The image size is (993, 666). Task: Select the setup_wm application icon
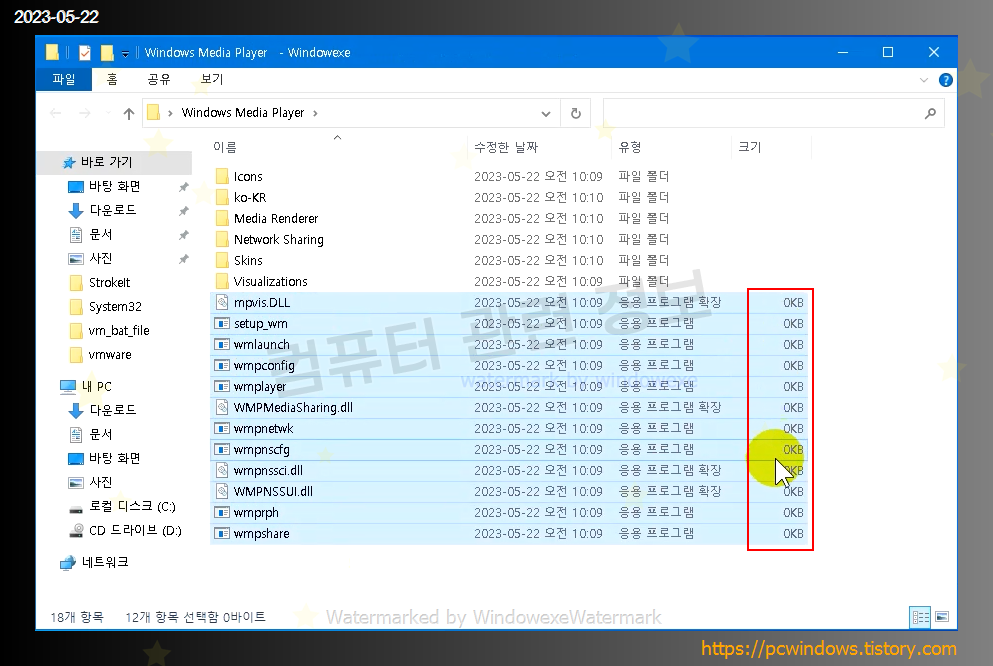(x=222, y=324)
